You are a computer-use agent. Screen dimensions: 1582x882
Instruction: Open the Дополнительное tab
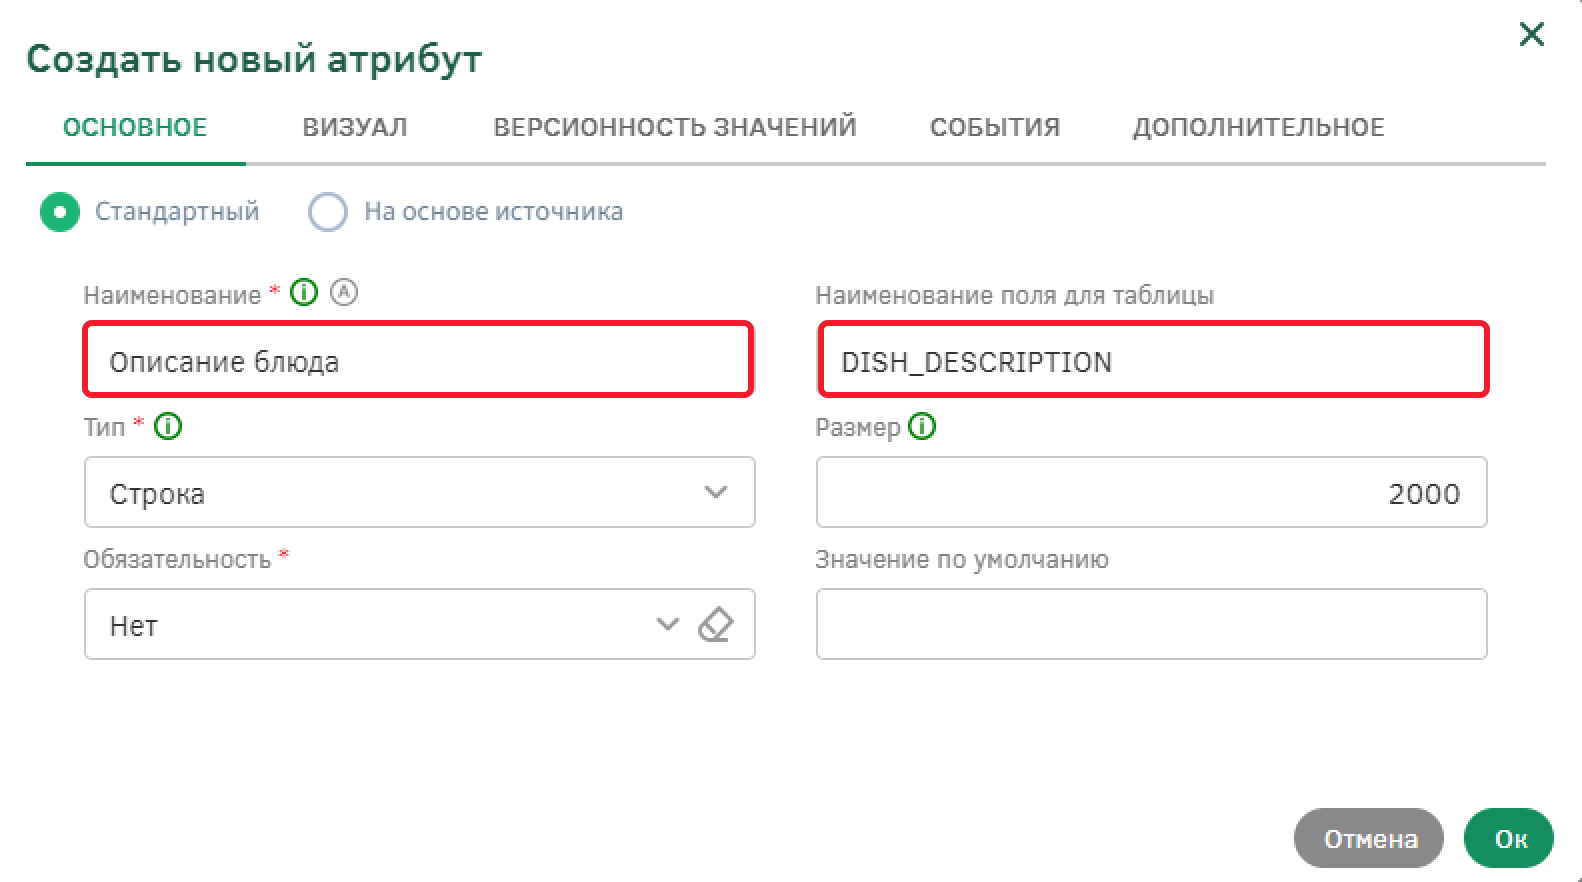1258,127
